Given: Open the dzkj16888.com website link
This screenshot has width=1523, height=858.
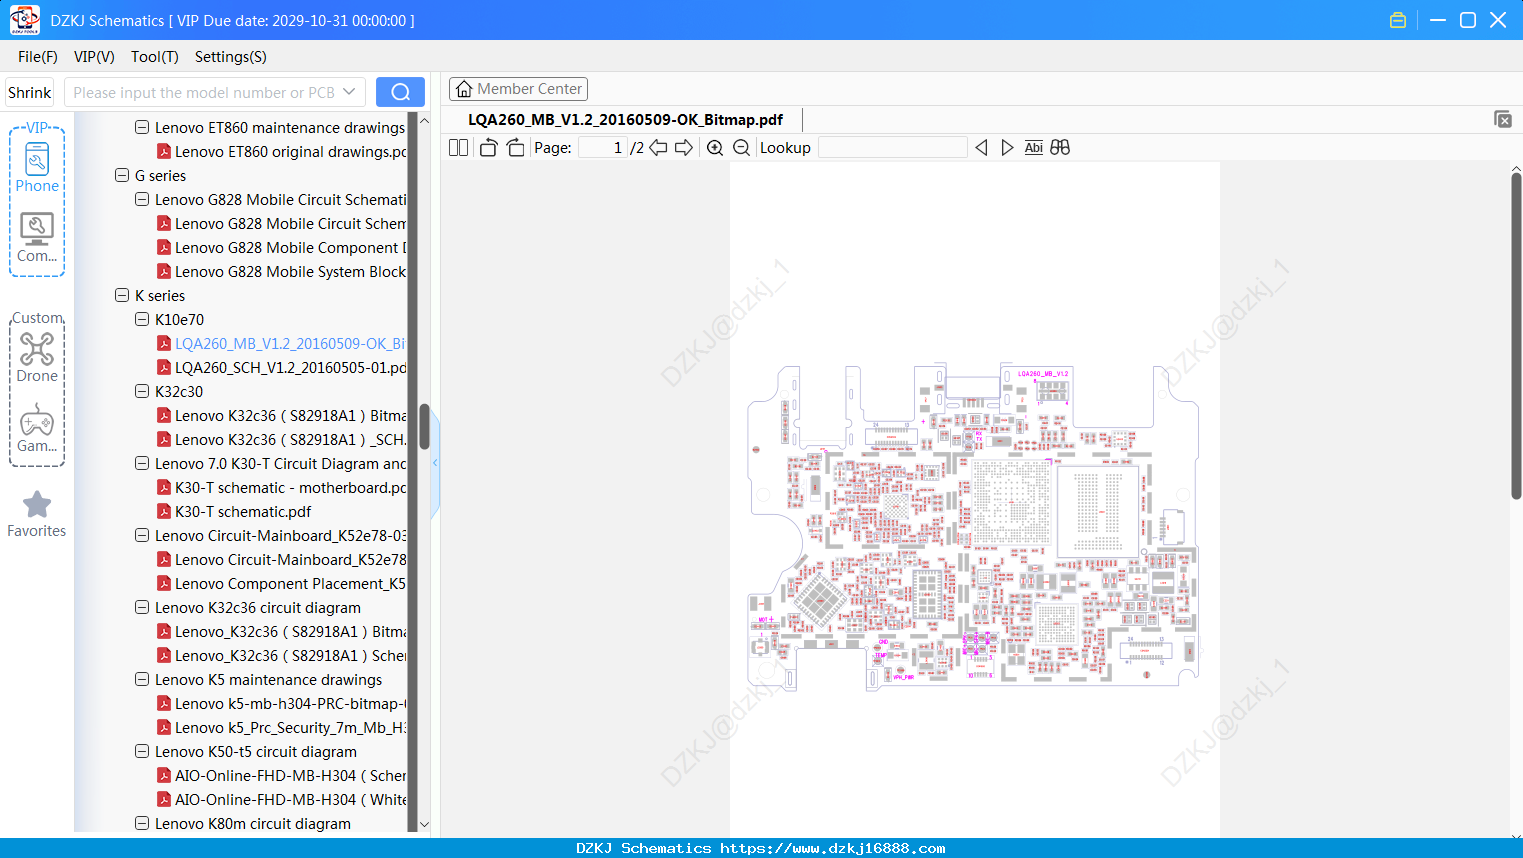Looking at the screenshot, I should tap(832, 848).
